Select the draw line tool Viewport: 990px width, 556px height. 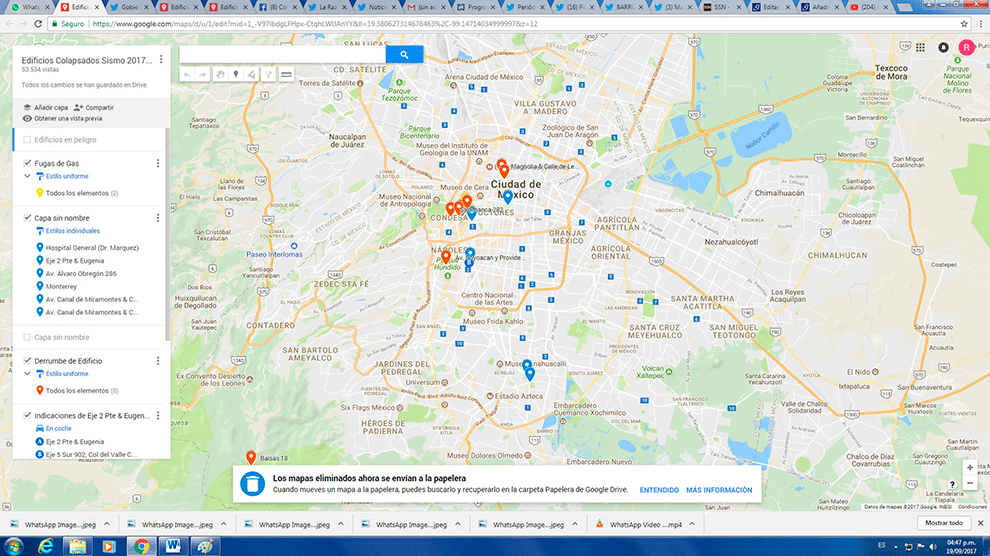tap(252, 74)
